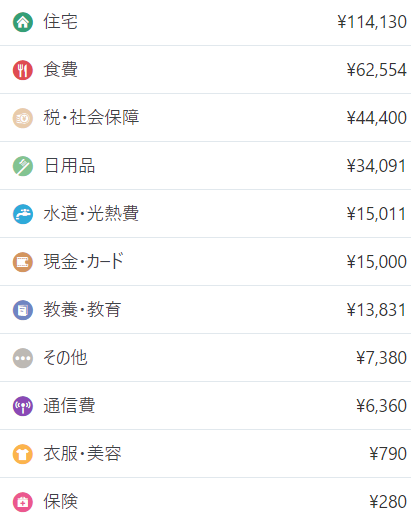The width and height of the screenshot is (411, 524).
Task: Click the ¥114,130 housing amount
Action: pos(372,22)
